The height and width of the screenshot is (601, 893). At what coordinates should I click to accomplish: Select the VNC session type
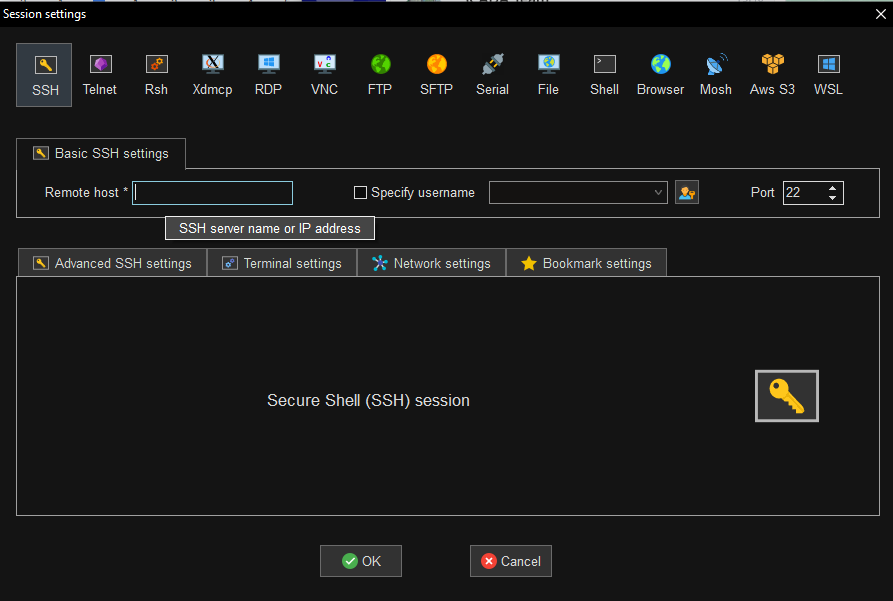coord(324,75)
